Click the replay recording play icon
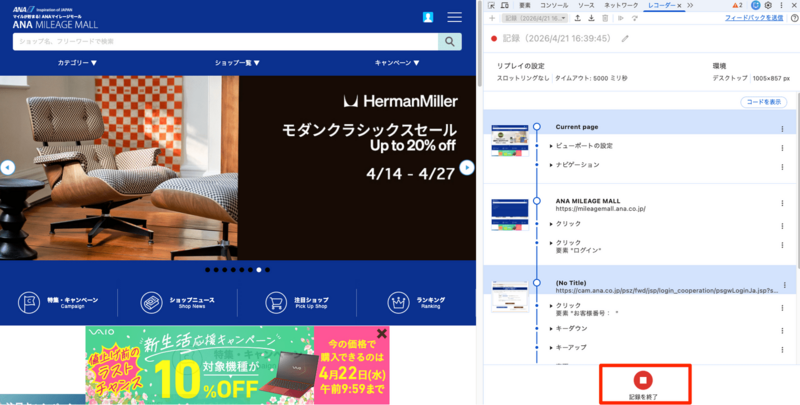800x405 pixels. (x=621, y=18)
